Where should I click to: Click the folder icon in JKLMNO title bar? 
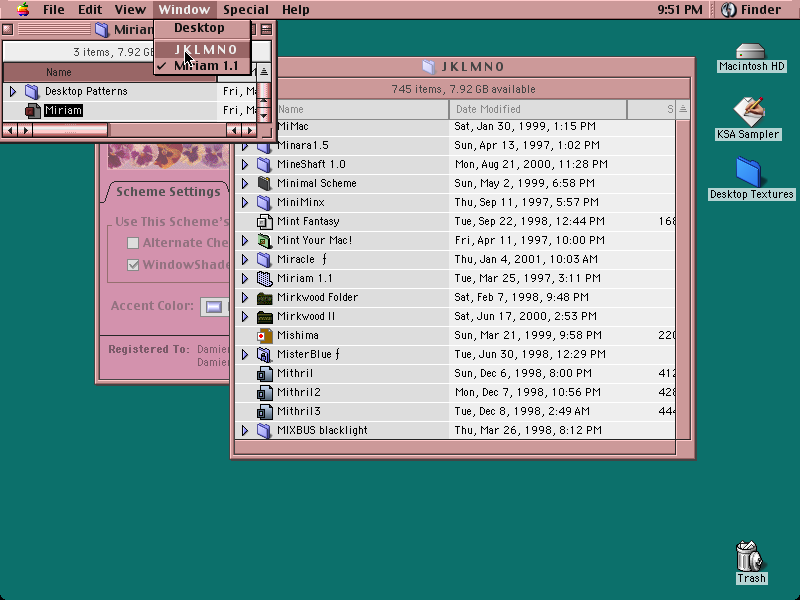tap(429, 66)
